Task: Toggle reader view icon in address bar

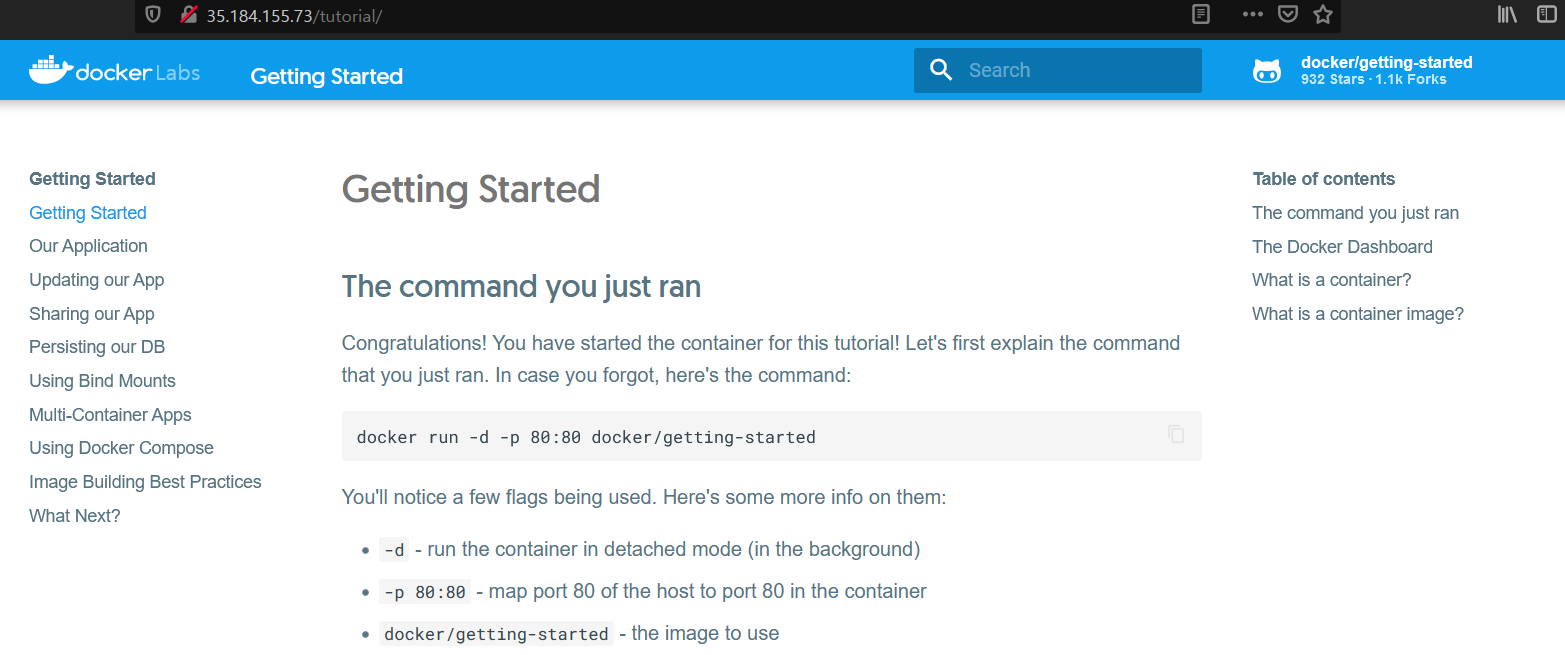Action: coord(1201,15)
